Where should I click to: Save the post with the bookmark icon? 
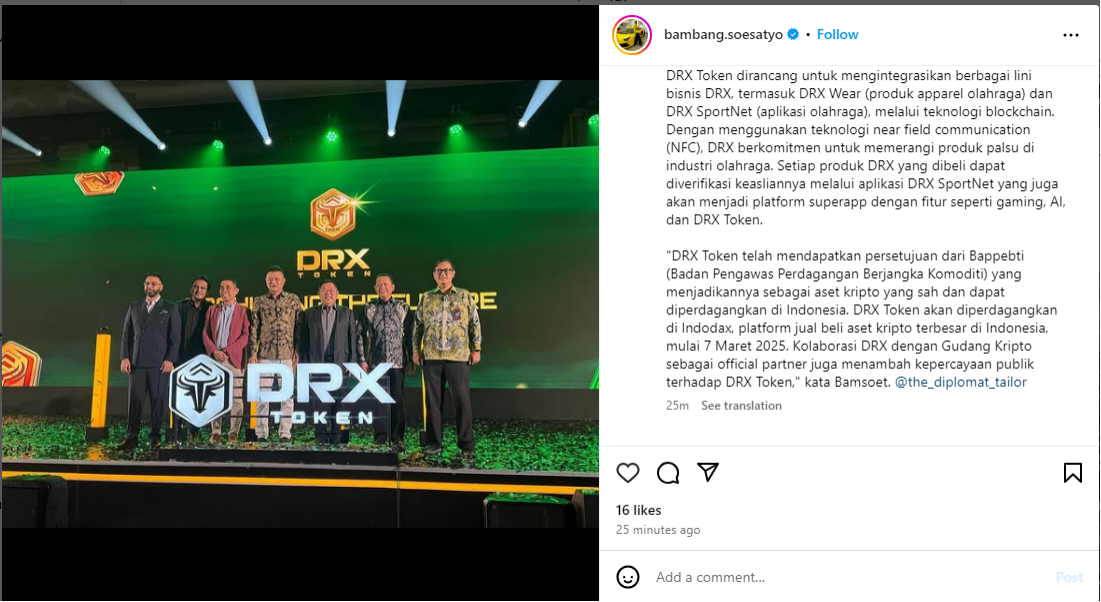[x=1072, y=473]
